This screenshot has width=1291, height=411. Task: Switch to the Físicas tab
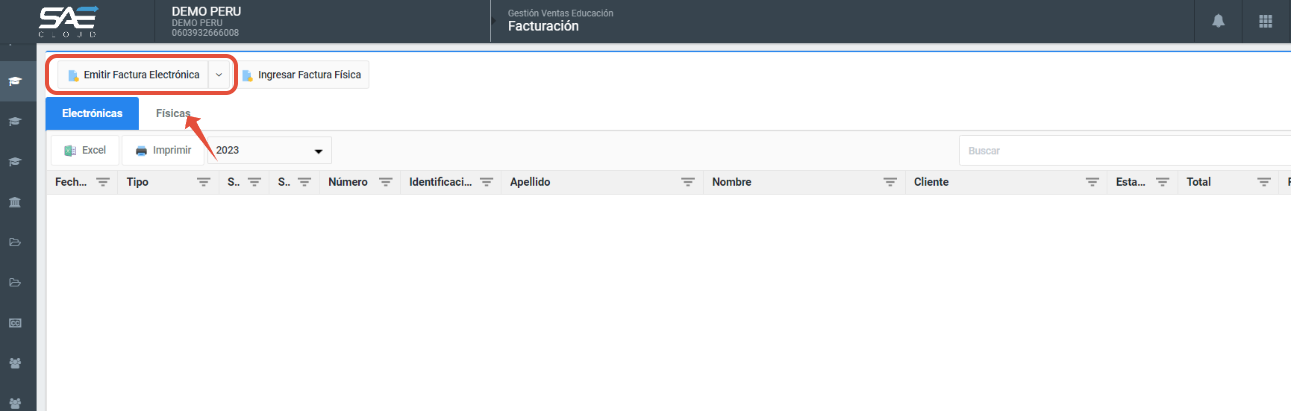coord(173,114)
